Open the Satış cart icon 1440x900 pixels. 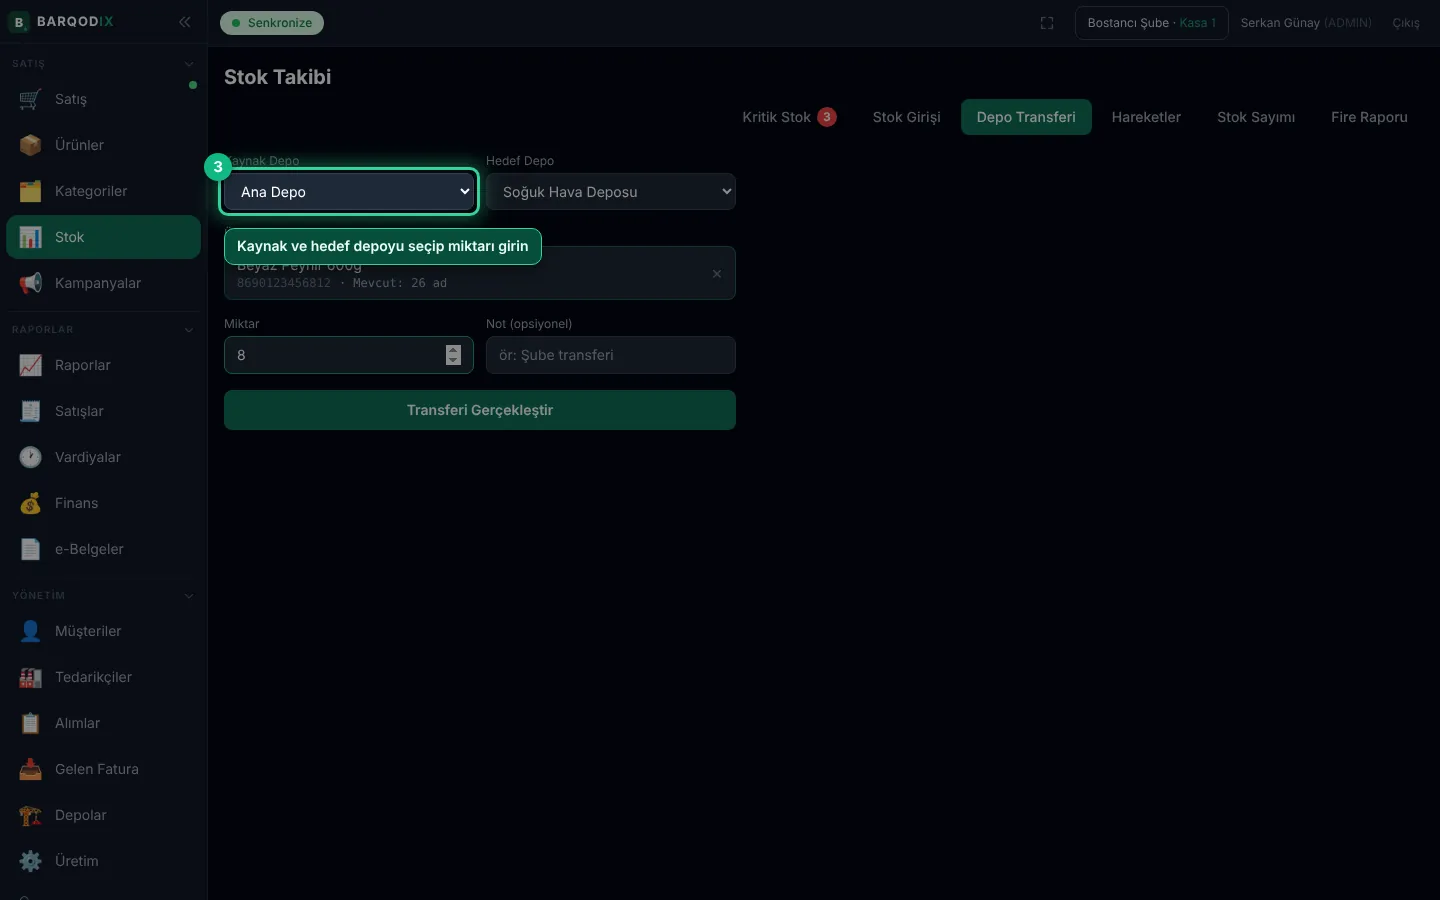click(30, 99)
